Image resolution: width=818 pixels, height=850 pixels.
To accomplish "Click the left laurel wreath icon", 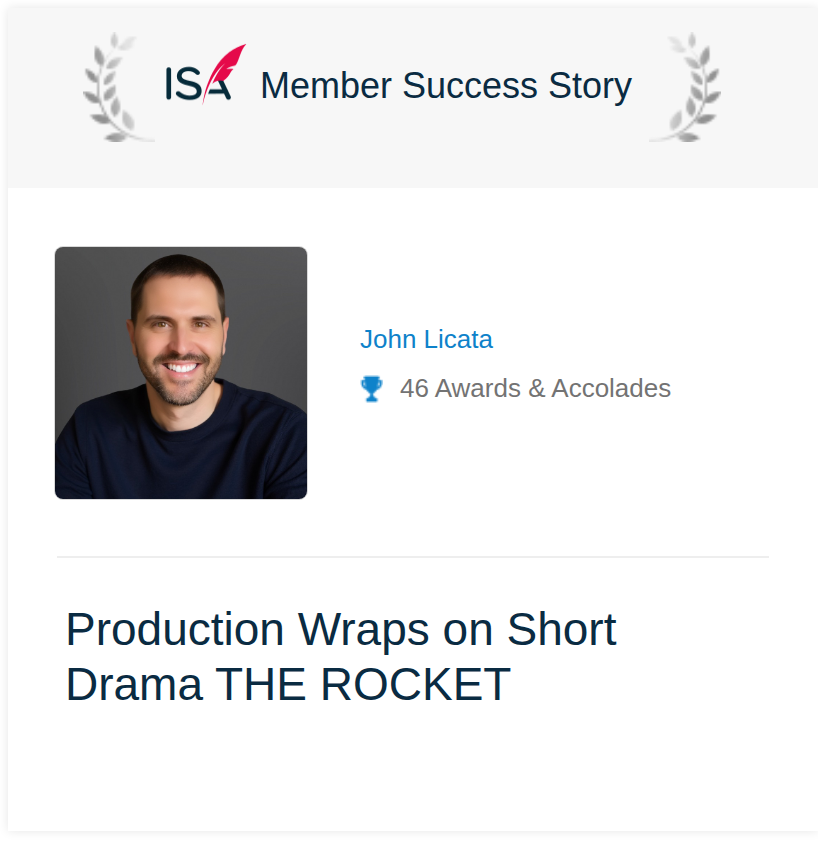I will 116,88.
